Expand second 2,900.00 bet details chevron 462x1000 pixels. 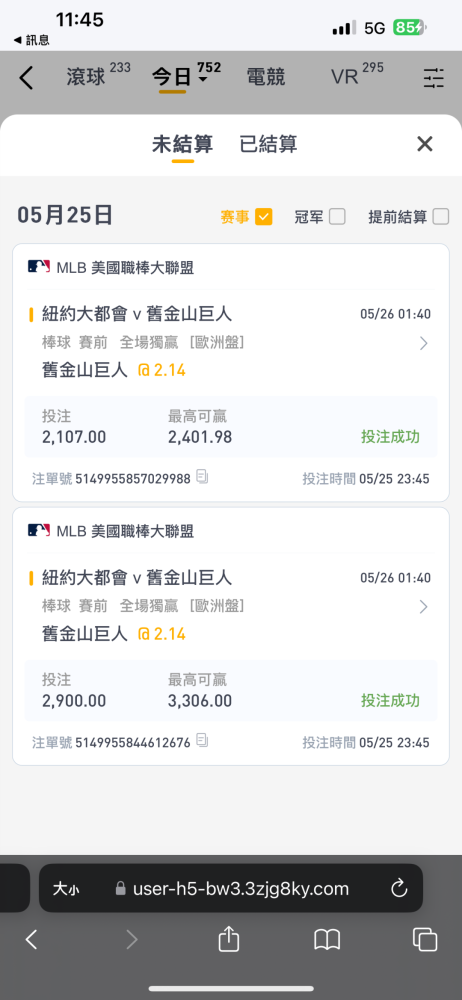tap(424, 607)
